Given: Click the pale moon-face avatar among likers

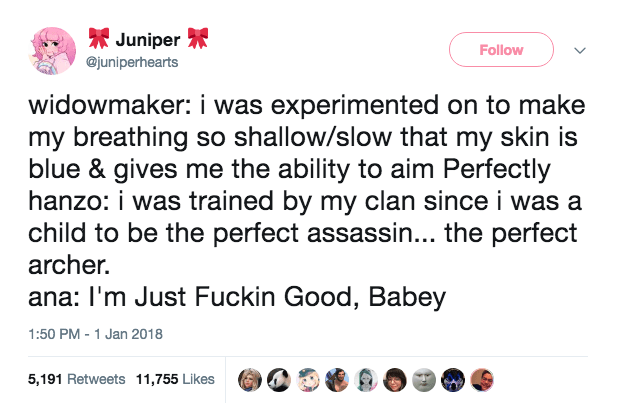Looking at the screenshot, I should click(x=424, y=379).
